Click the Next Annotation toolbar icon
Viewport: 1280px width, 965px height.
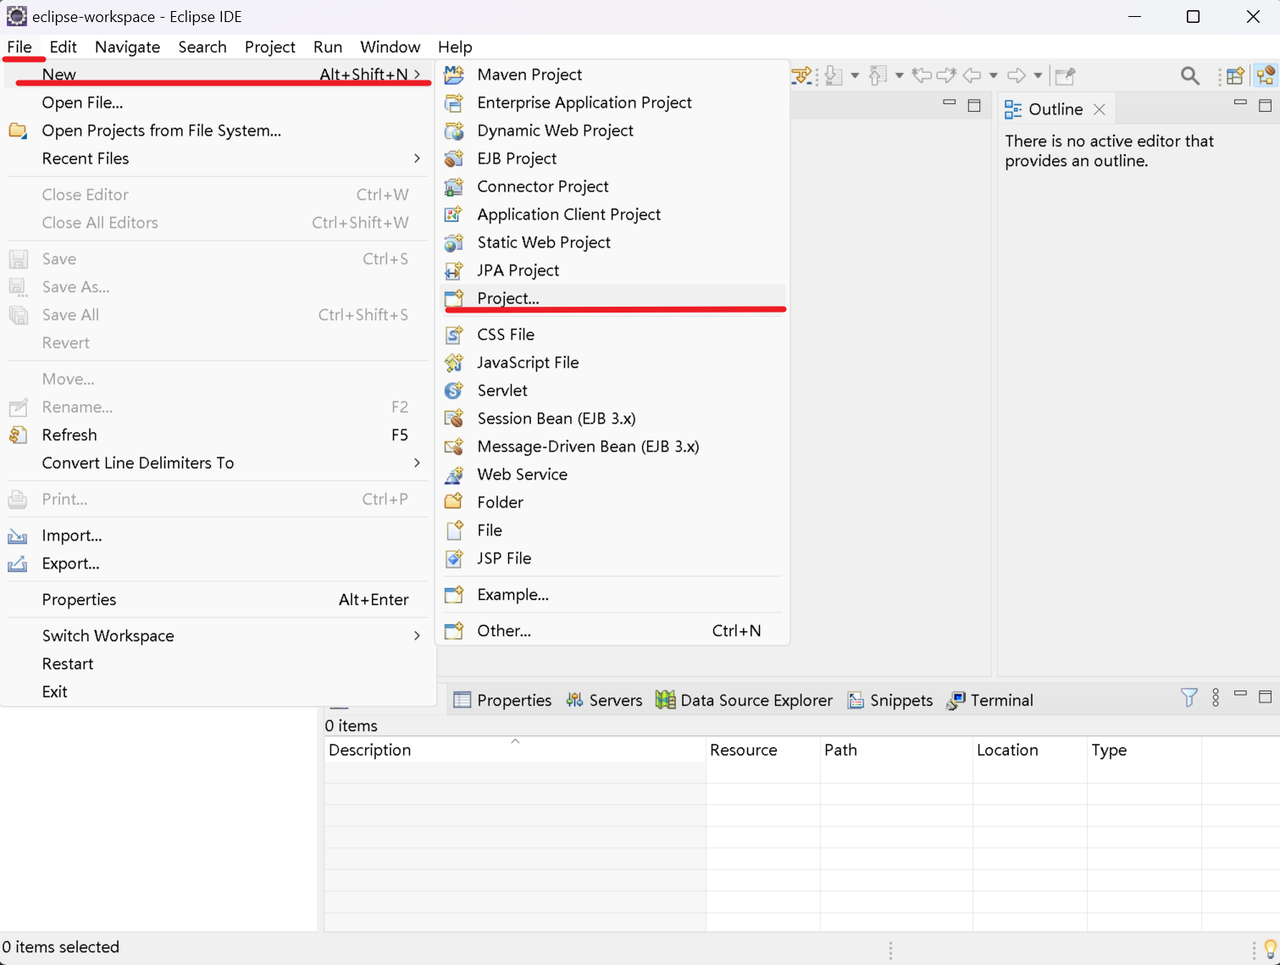(x=833, y=75)
